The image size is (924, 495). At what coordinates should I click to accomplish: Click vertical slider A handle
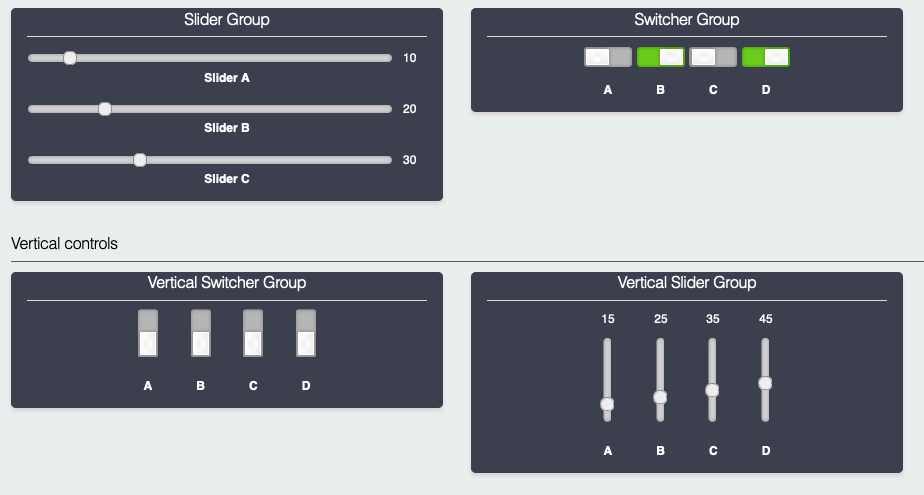coord(607,404)
